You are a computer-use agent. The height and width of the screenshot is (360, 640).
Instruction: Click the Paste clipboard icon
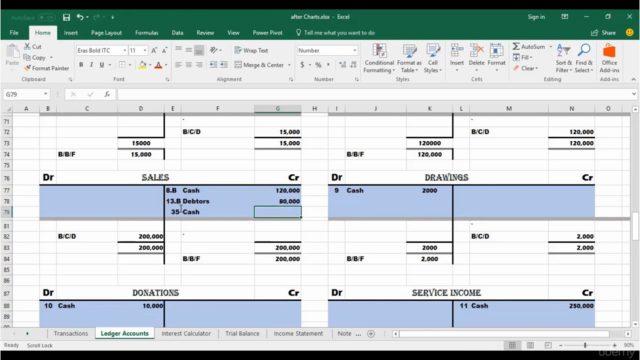(12, 52)
